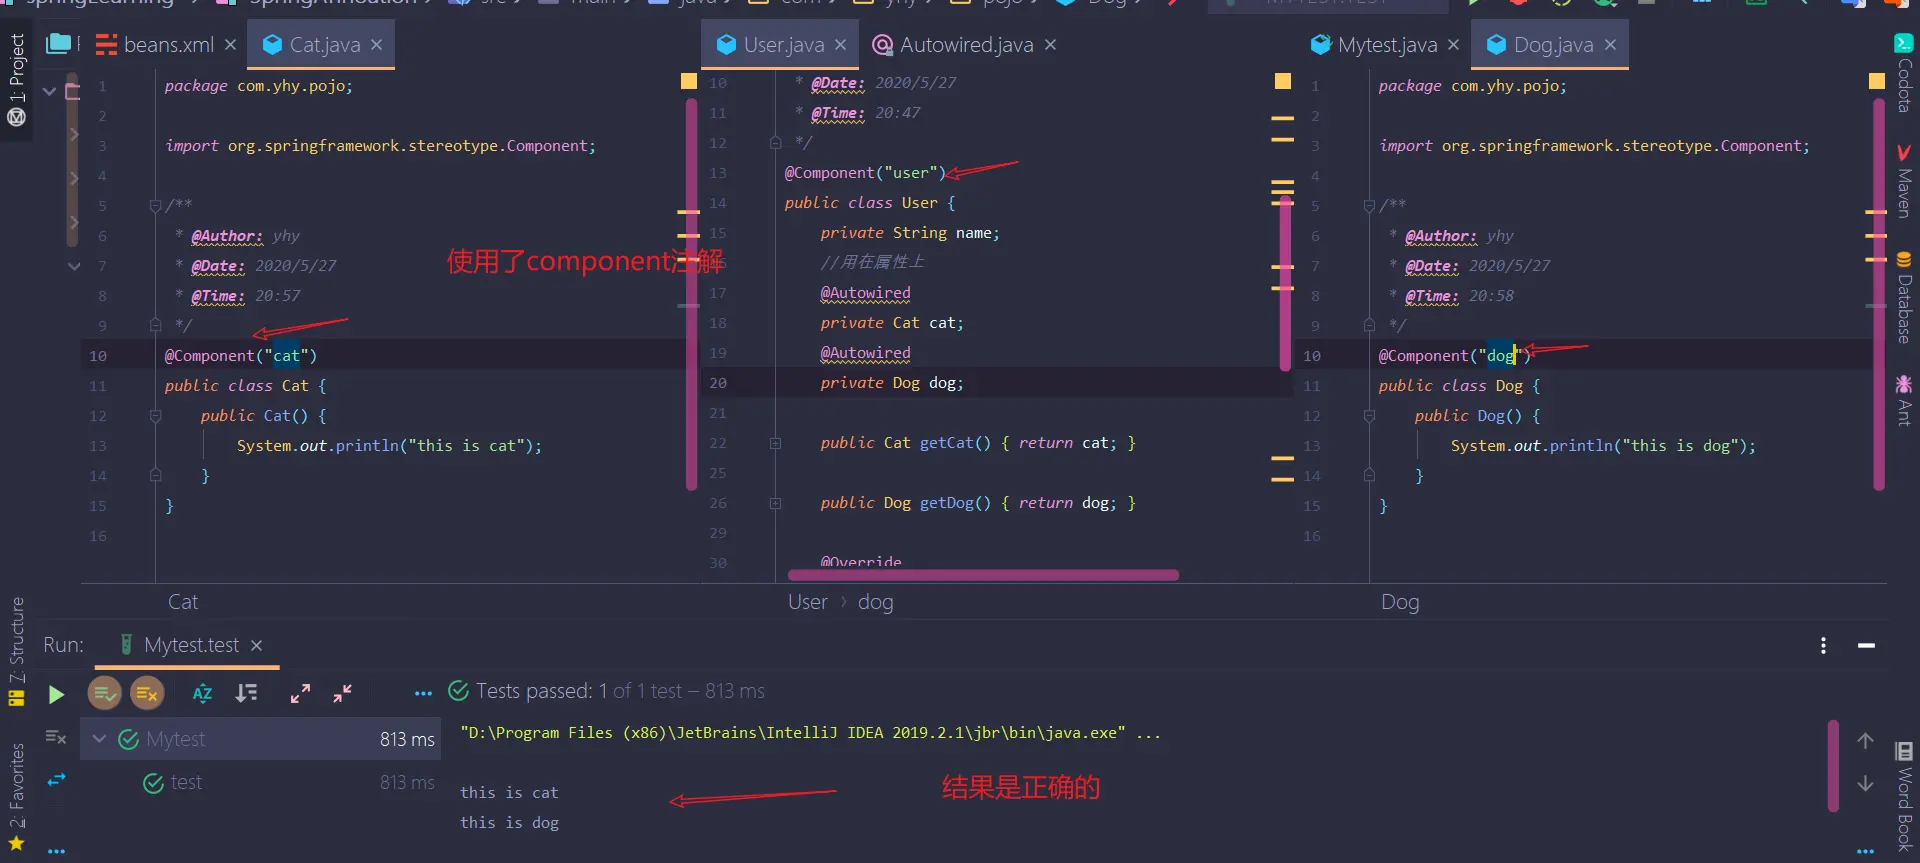The height and width of the screenshot is (863, 1920).
Task: Open more actions at console bottom-right
Action: pyautogui.click(x=1865, y=852)
